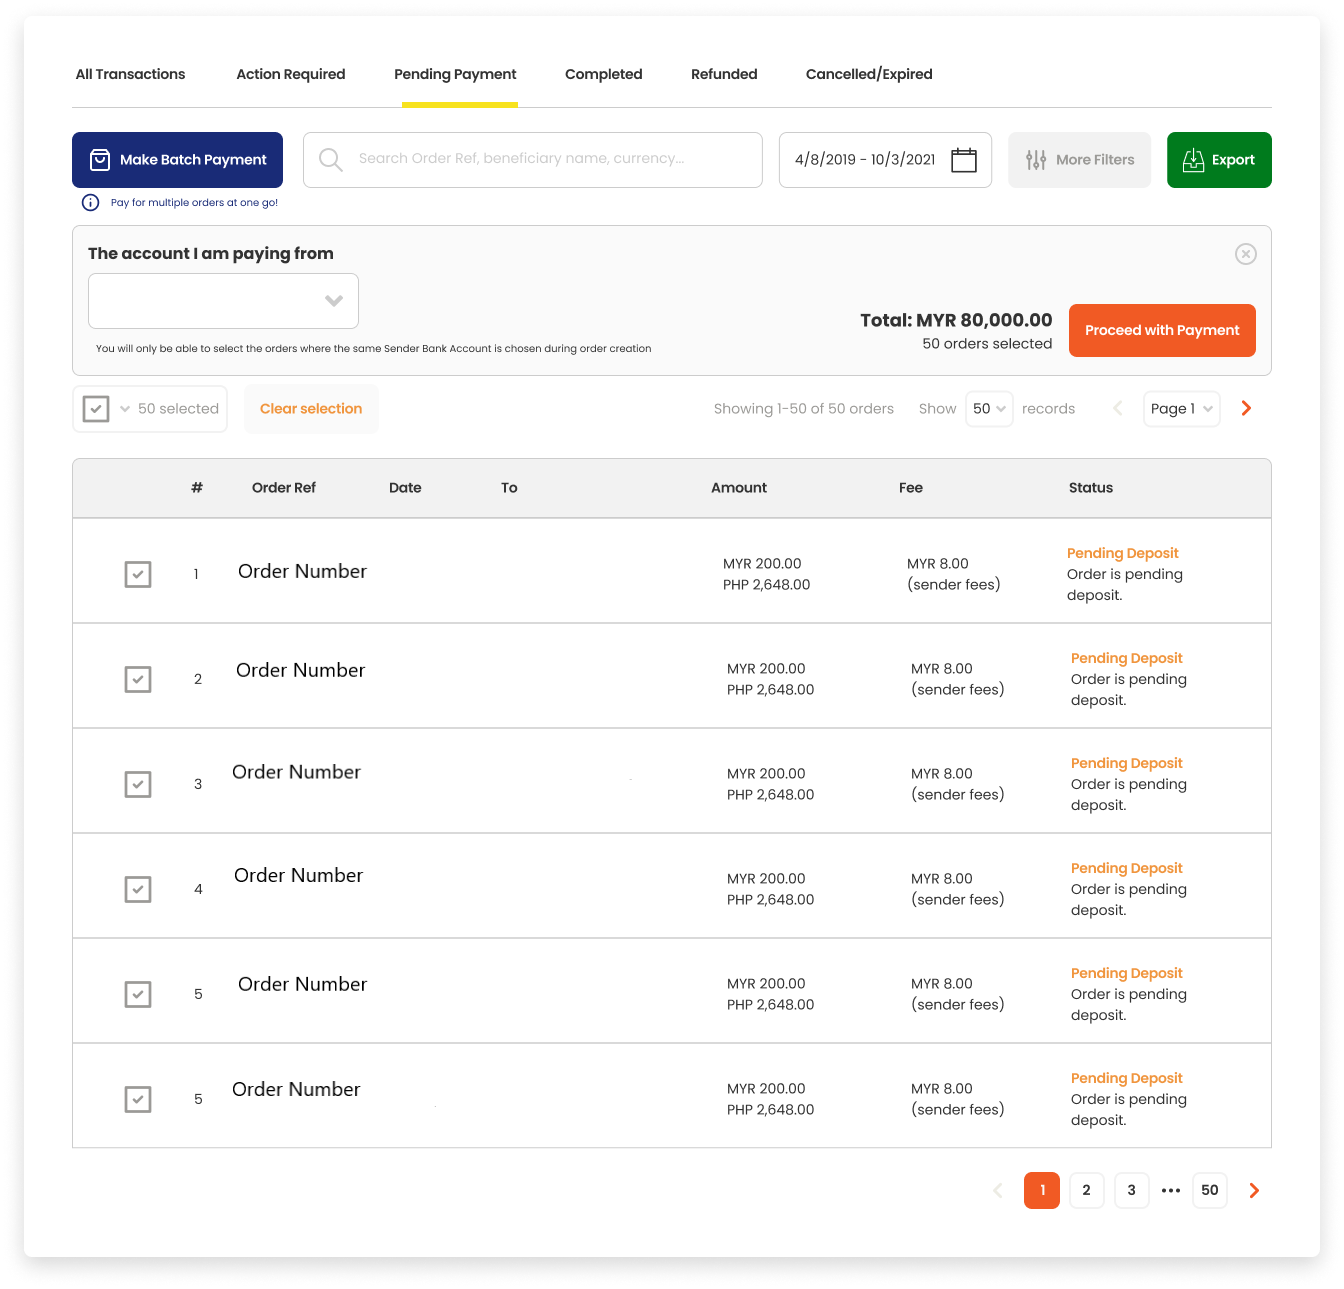The image size is (1344, 1289).
Task: Click the info icon beside batch payment hint
Action: 90,203
